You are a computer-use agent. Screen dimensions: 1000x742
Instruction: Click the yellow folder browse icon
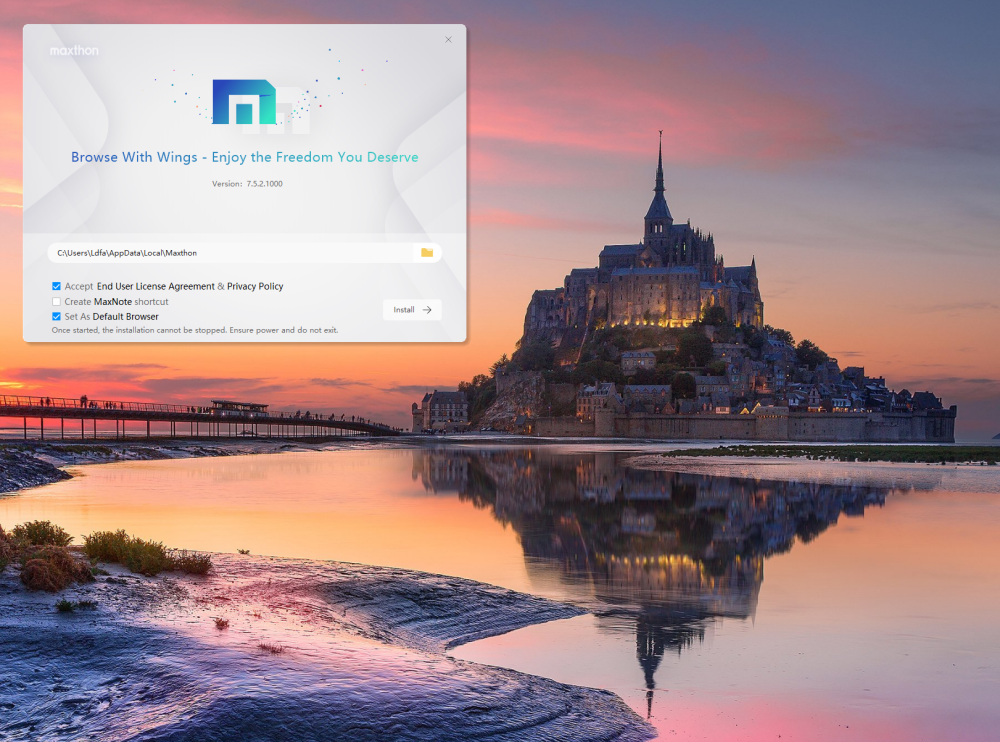coord(427,253)
